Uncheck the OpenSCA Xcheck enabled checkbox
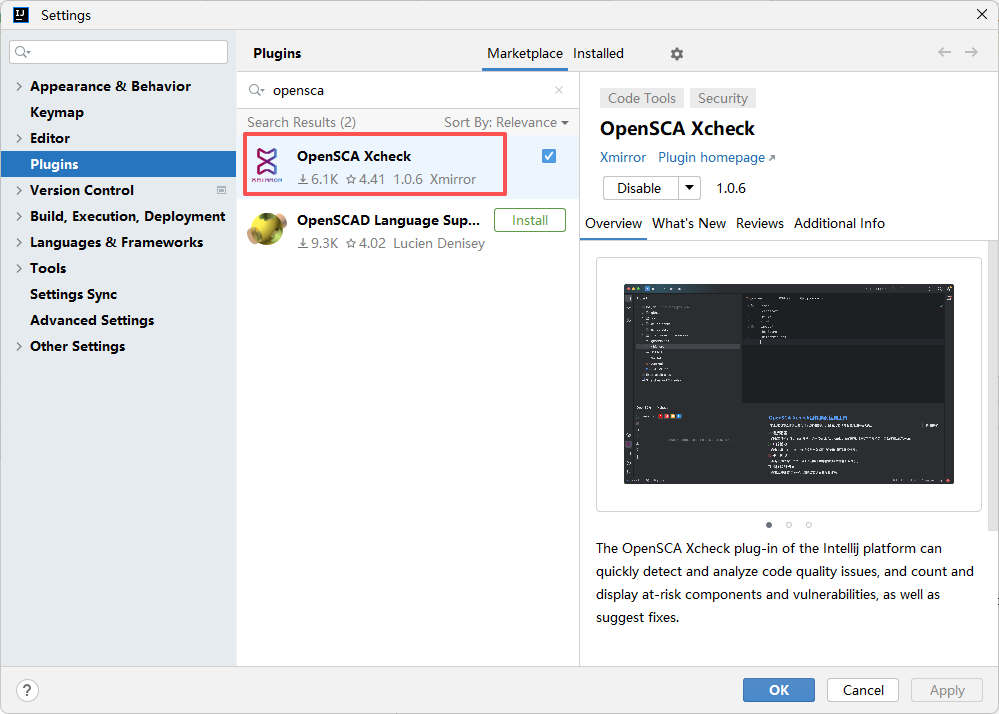The height and width of the screenshot is (714, 999). (x=549, y=156)
